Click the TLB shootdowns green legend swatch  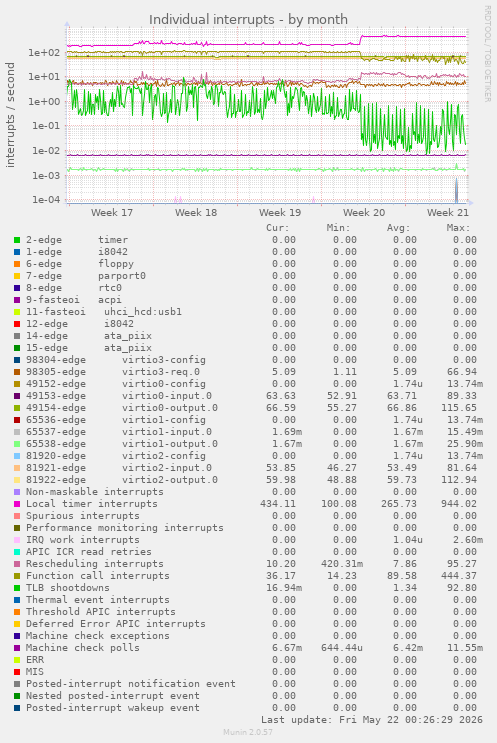[17, 588]
